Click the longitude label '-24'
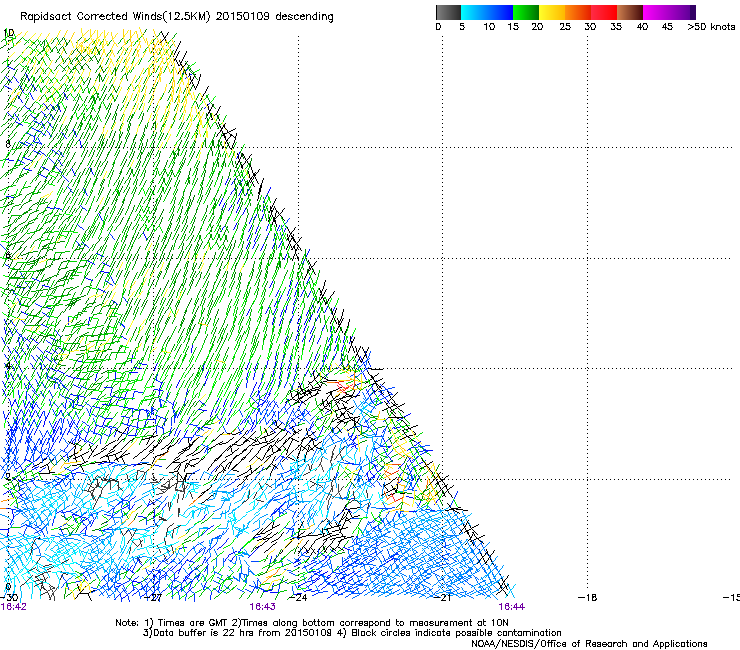The image size is (740, 650). coord(298,598)
